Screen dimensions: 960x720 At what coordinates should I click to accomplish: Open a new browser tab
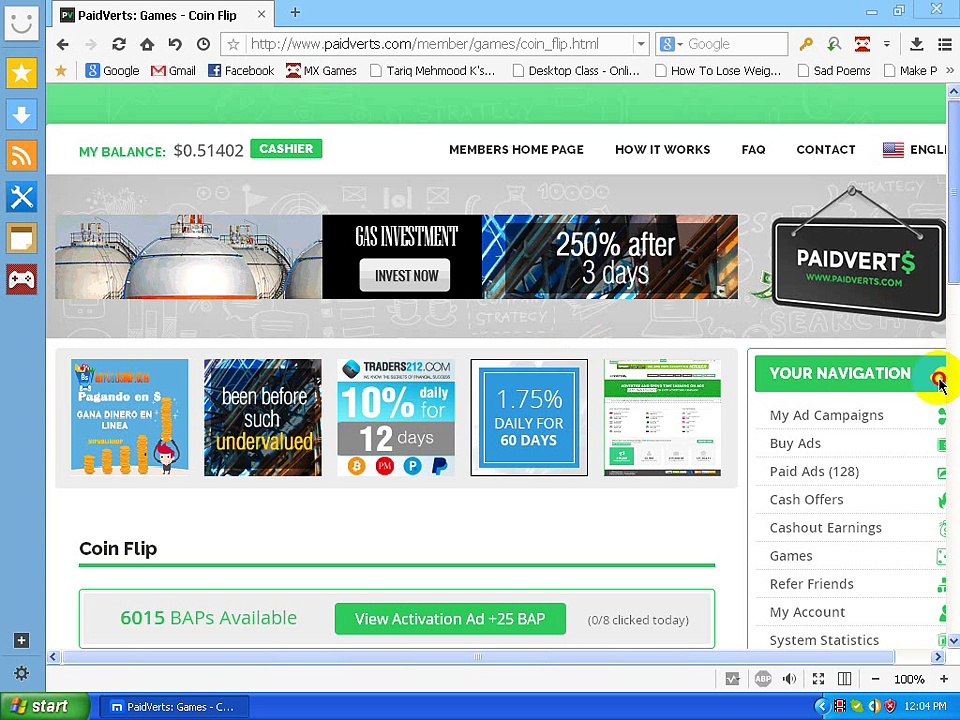click(x=294, y=12)
